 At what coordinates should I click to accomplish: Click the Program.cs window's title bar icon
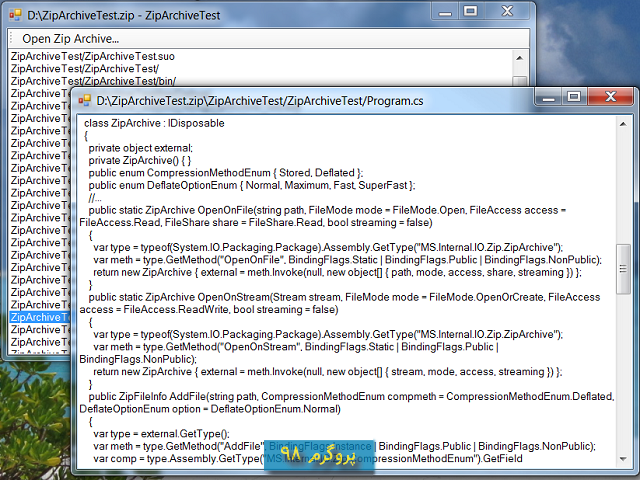(85, 100)
